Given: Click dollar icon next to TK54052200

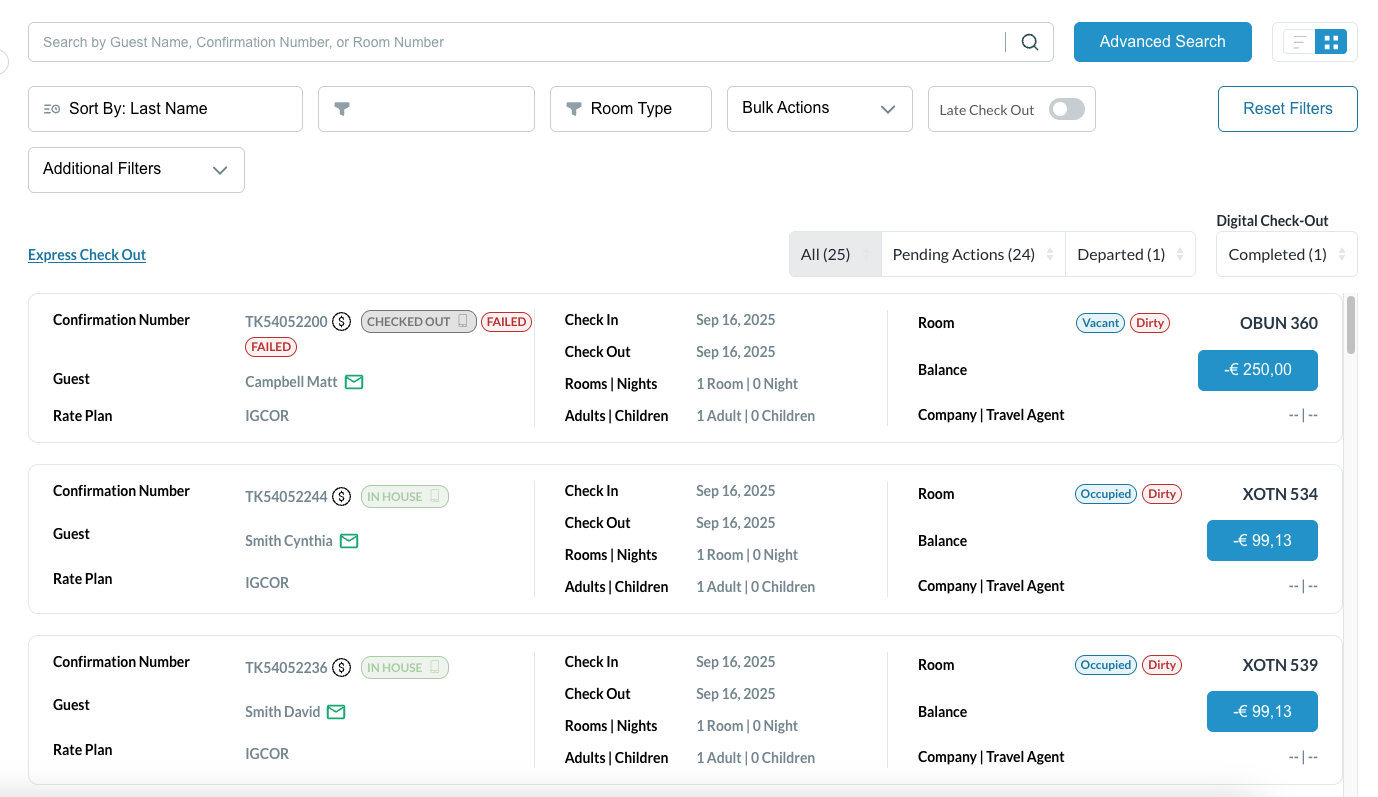Looking at the screenshot, I should pyautogui.click(x=342, y=322).
